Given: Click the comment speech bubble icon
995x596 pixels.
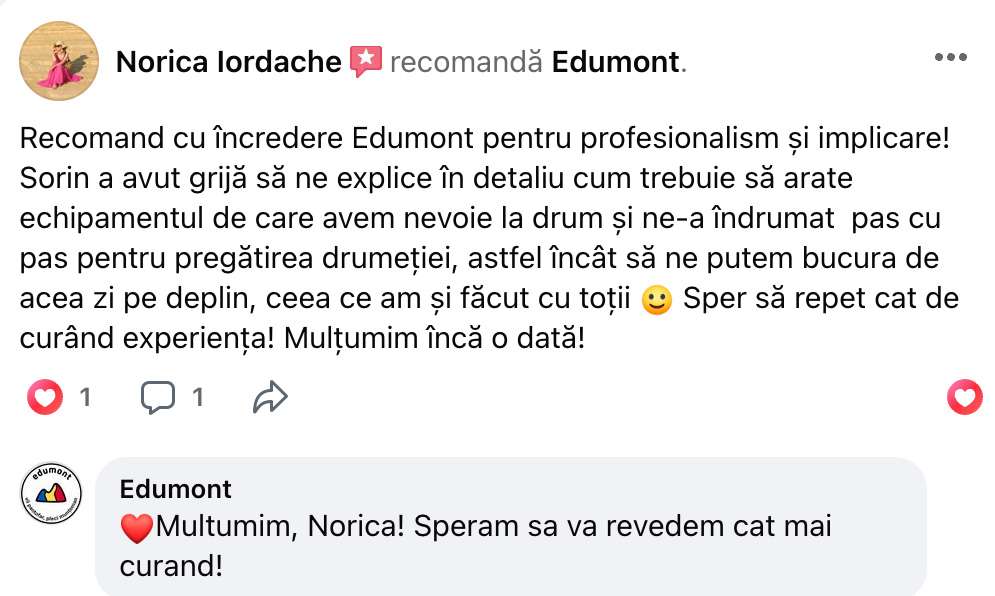Looking at the screenshot, I should (x=158, y=398).
